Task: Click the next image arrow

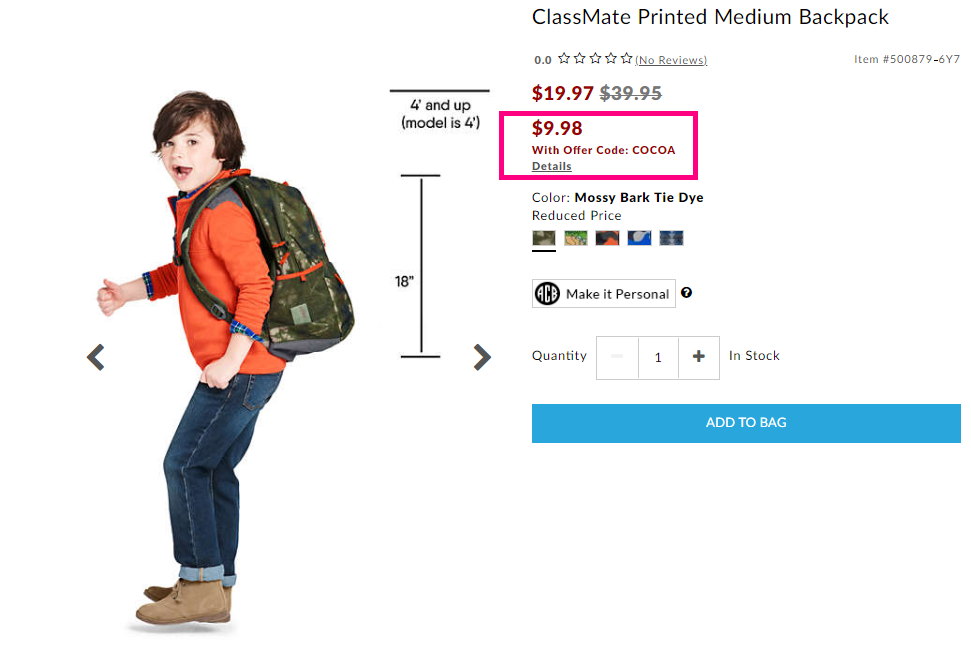Action: (x=482, y=357)
